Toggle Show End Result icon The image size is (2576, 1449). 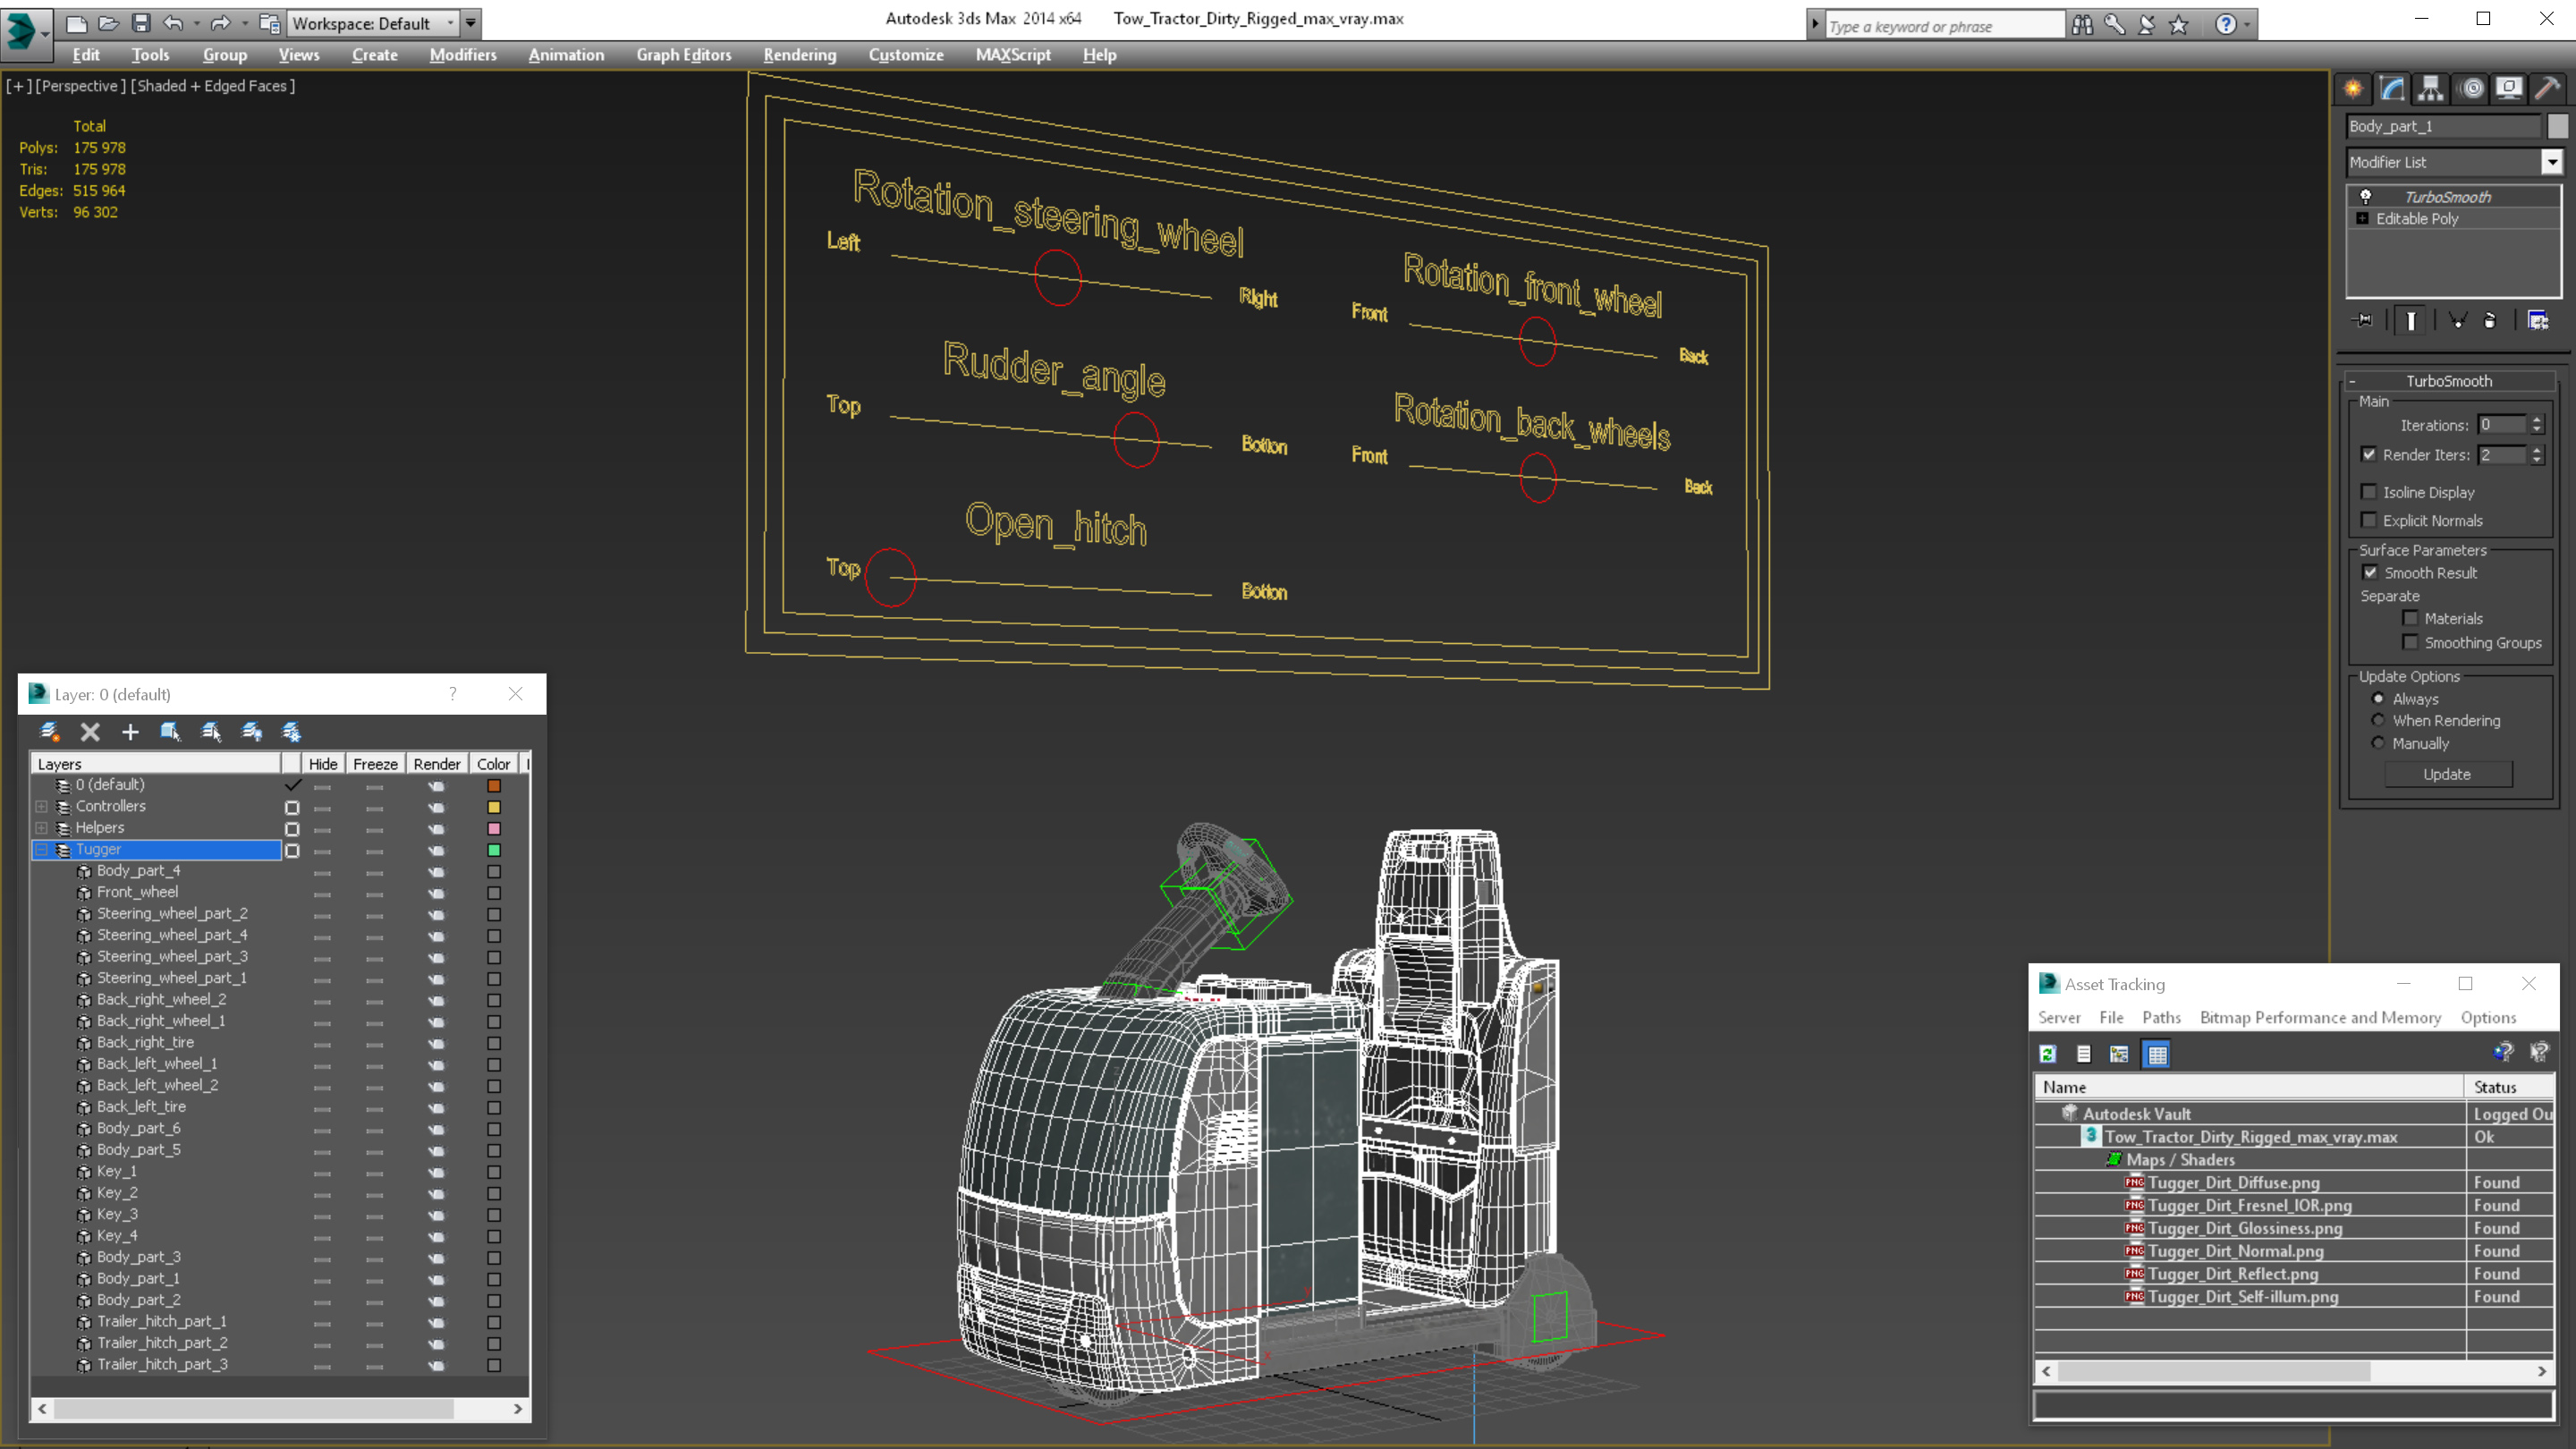tap(2411, 321)
